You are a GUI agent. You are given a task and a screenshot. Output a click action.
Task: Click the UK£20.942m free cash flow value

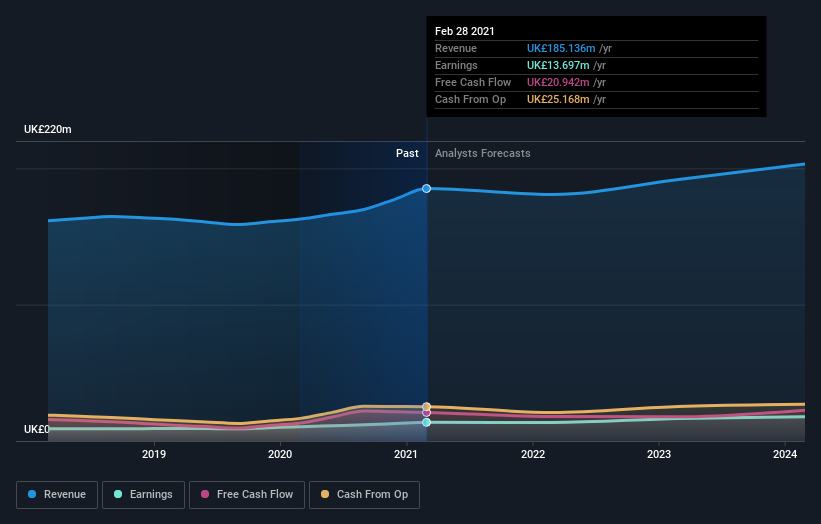(x=558, y=82)
